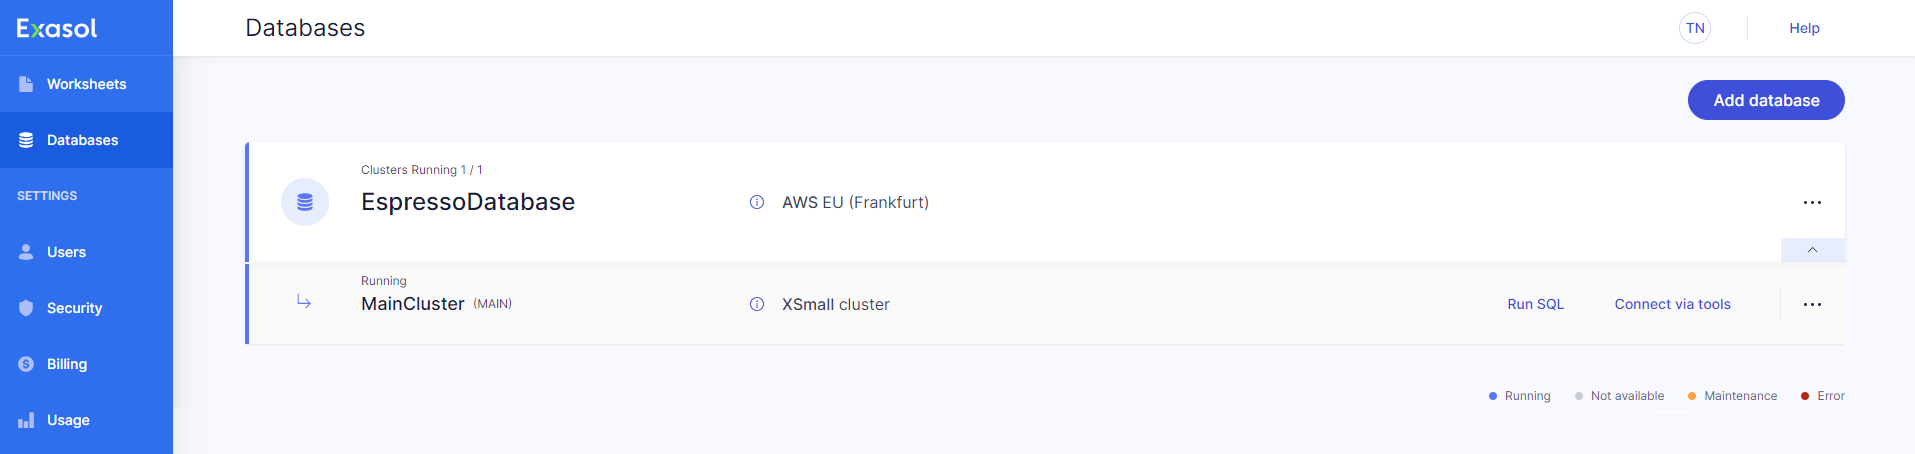Click info icon beside XSmall cluster

(757, 304)
